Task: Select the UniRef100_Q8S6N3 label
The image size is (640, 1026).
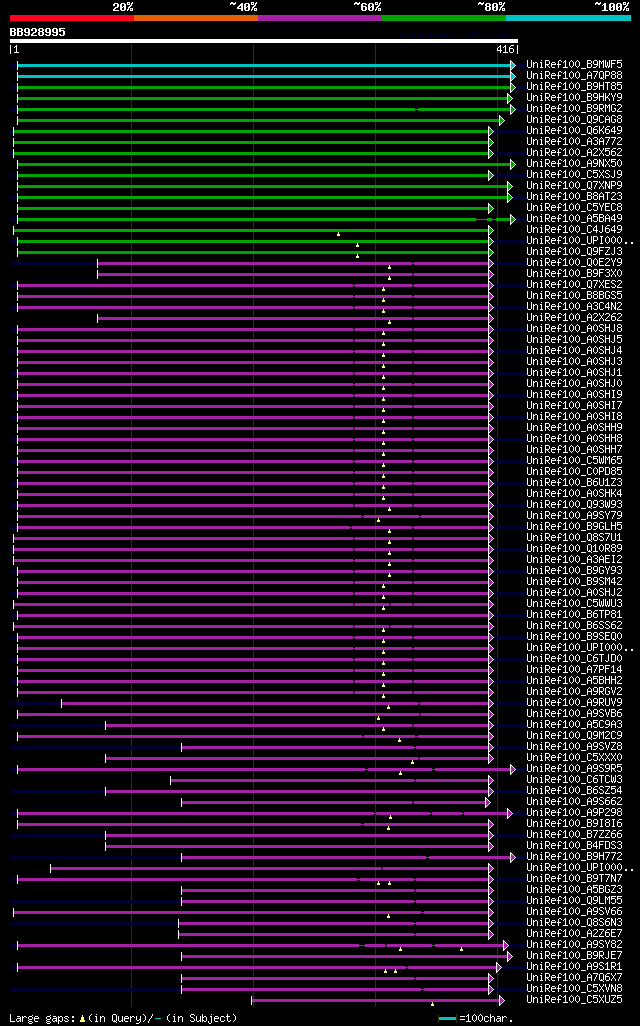Action: pos(575,922)
